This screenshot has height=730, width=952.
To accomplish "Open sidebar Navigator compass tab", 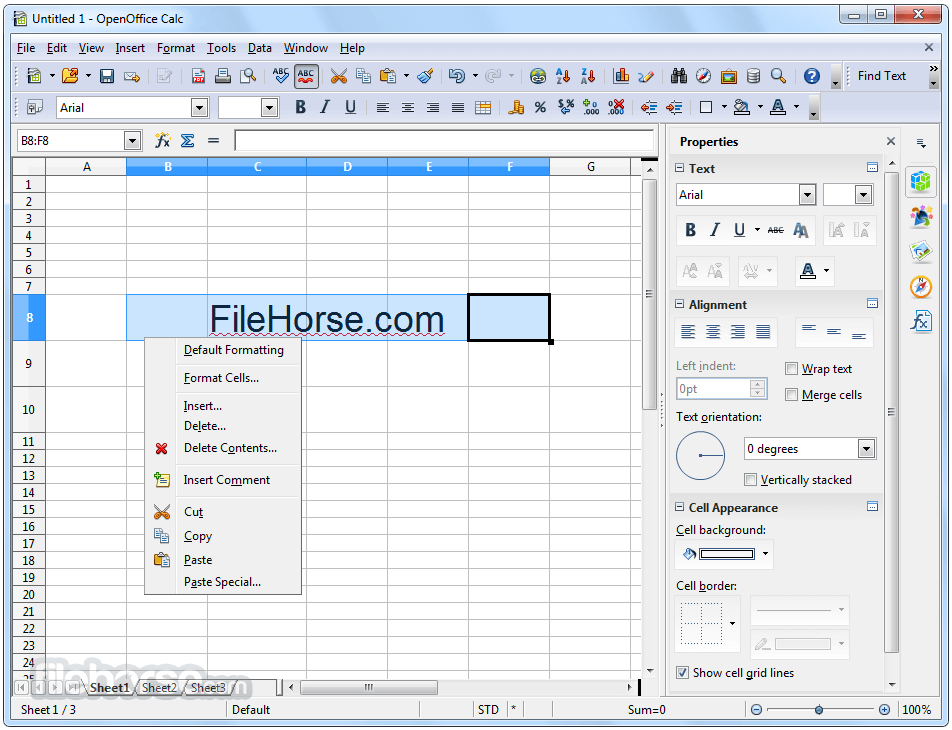I will coord(921,286).
